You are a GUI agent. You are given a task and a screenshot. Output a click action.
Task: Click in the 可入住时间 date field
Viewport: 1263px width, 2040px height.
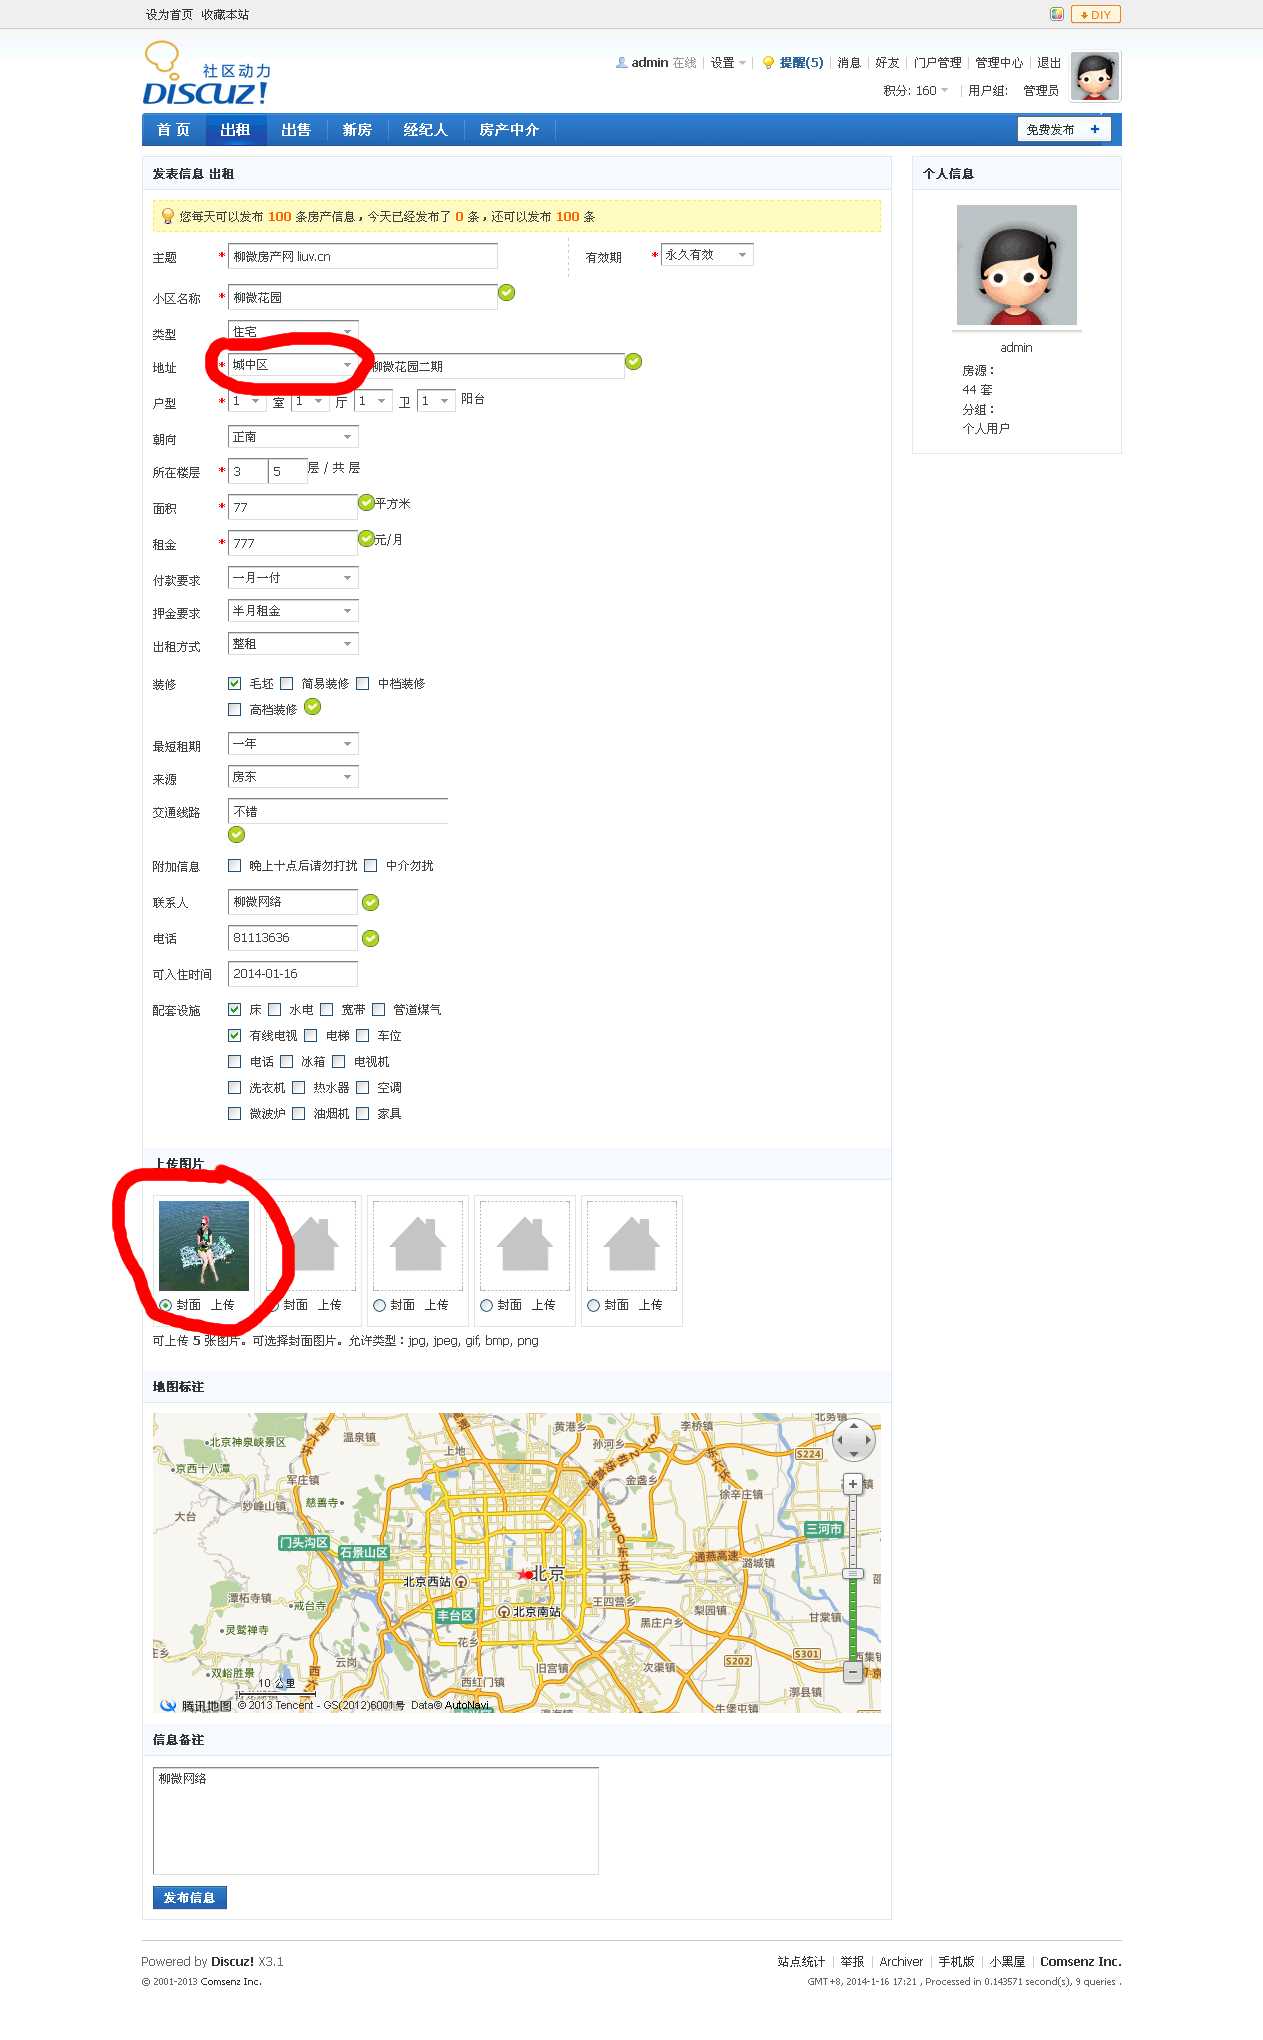[293, 974]
